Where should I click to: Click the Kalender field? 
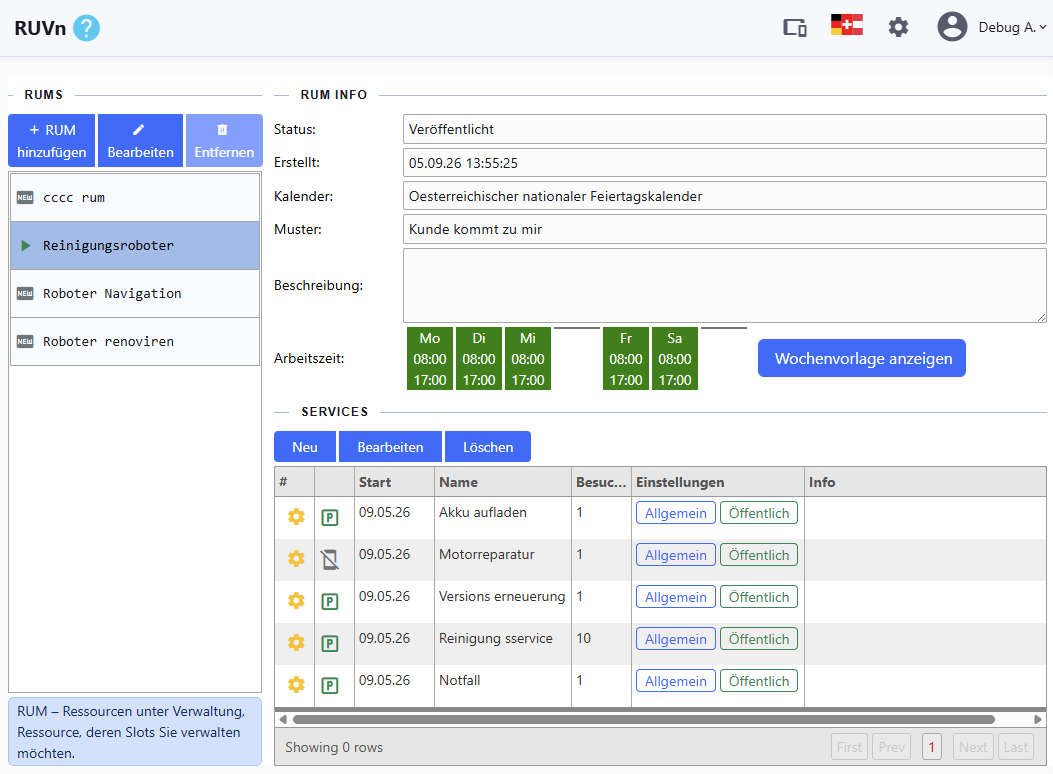(x=725, y=196)
